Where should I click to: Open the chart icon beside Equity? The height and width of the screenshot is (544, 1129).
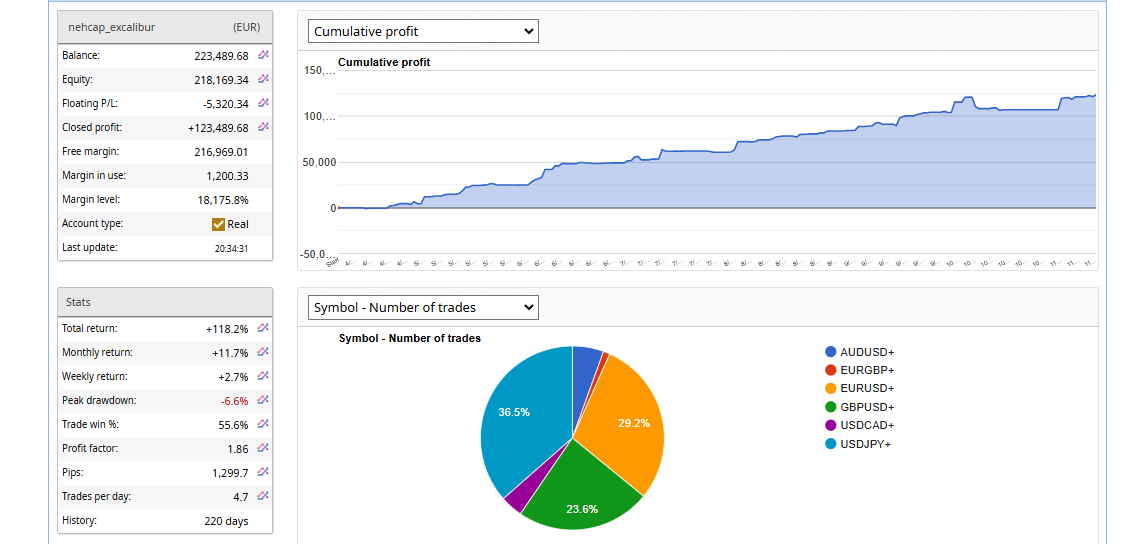[x=263, y=79]
